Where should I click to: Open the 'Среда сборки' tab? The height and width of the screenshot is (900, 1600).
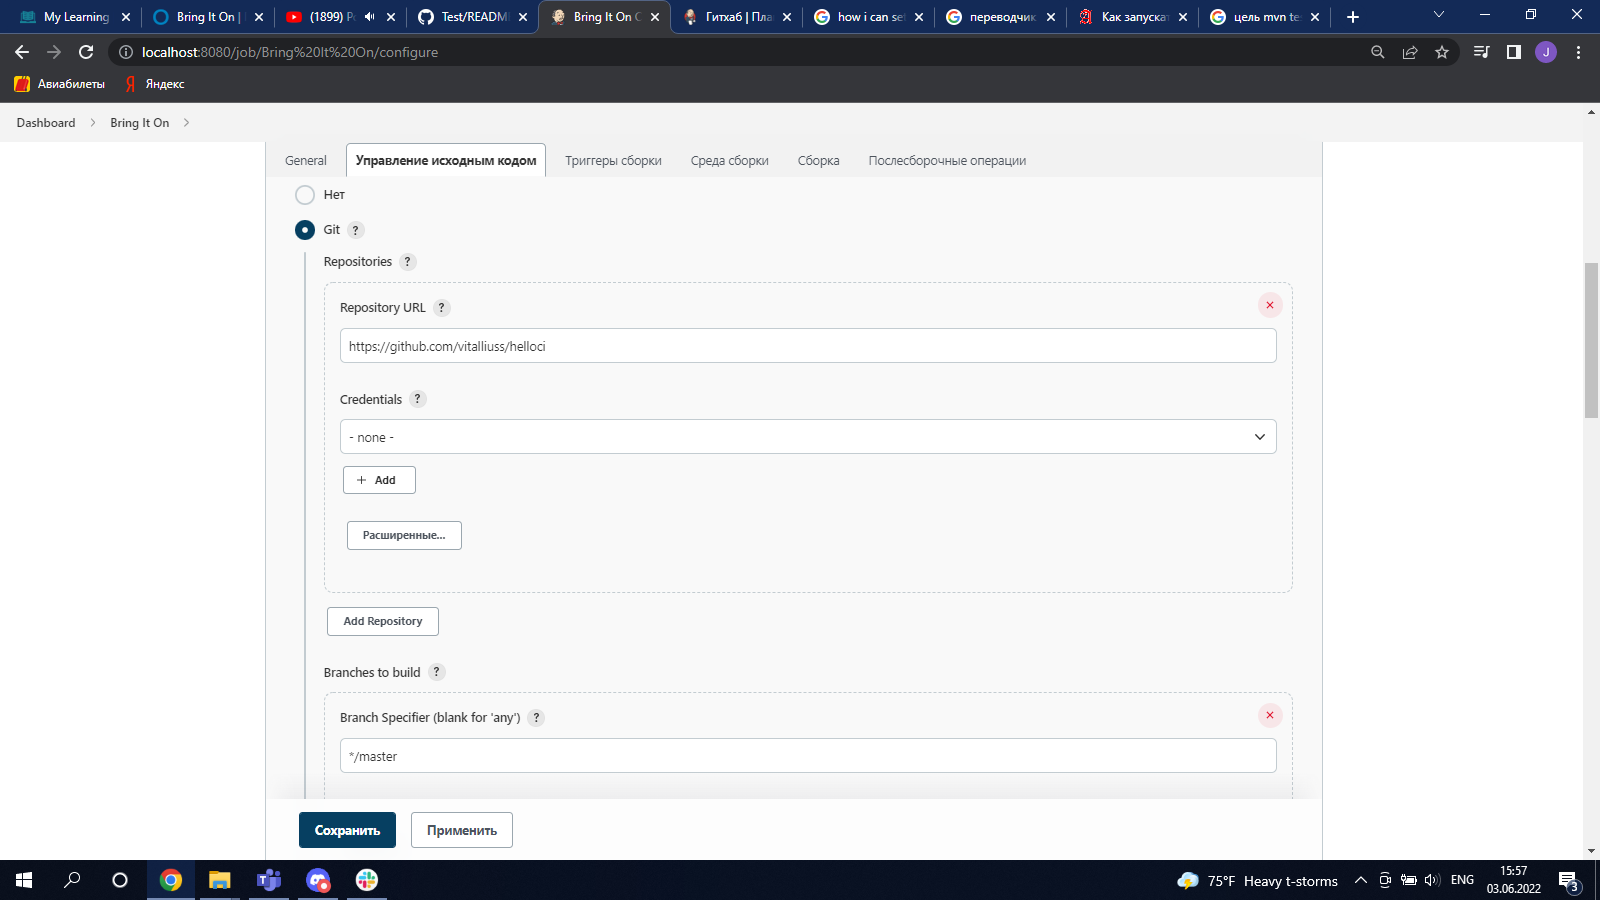click(730, 161)
